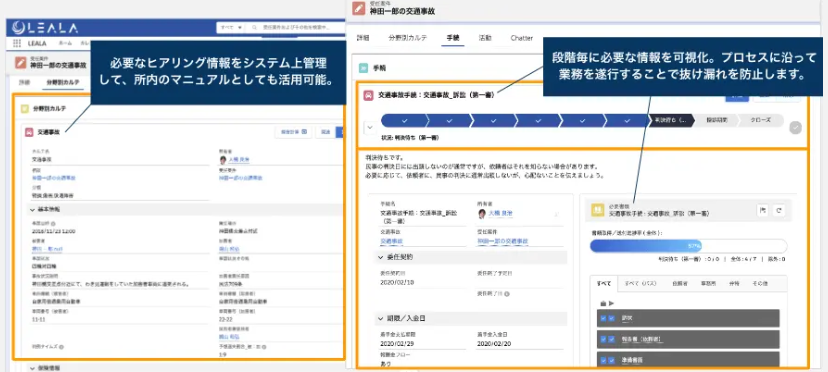The width and height of the screenshot is (828, 372).
Task: Select 詳細 tab in right window
Action: (363, 38)
